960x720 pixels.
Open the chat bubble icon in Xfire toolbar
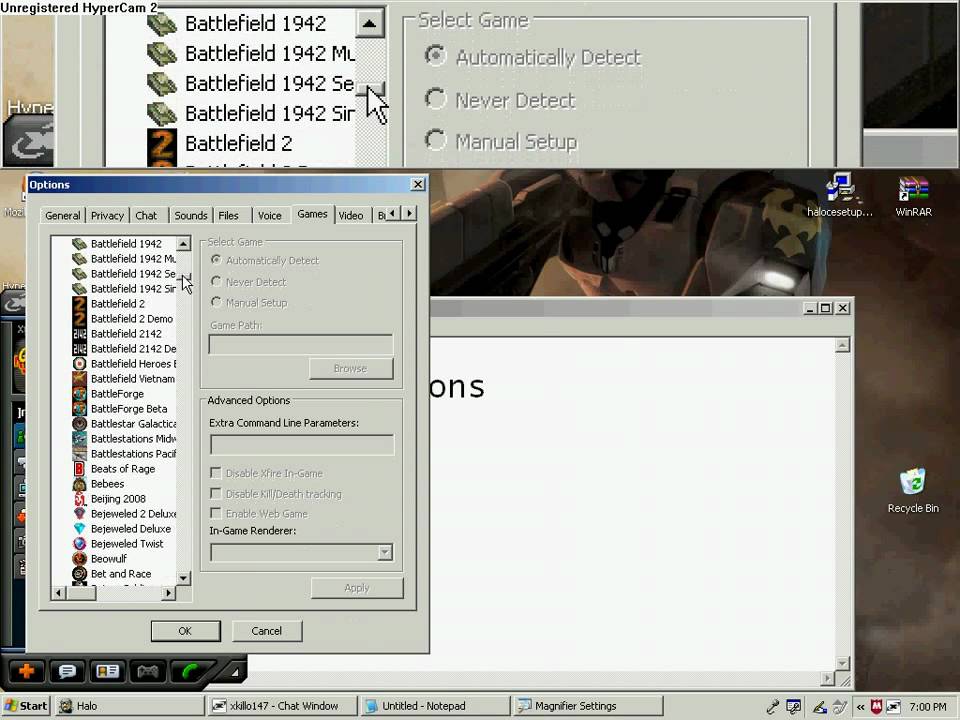click(67, 672)
